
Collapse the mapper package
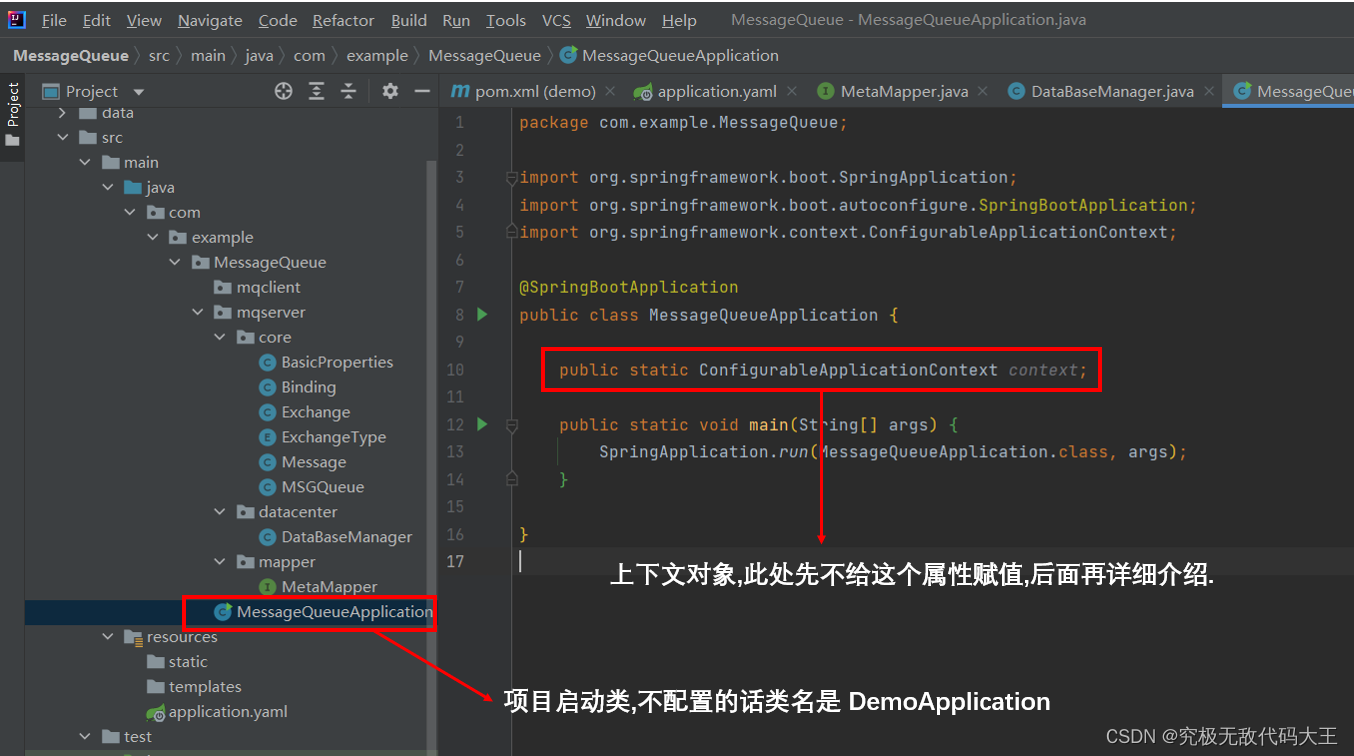219,562
